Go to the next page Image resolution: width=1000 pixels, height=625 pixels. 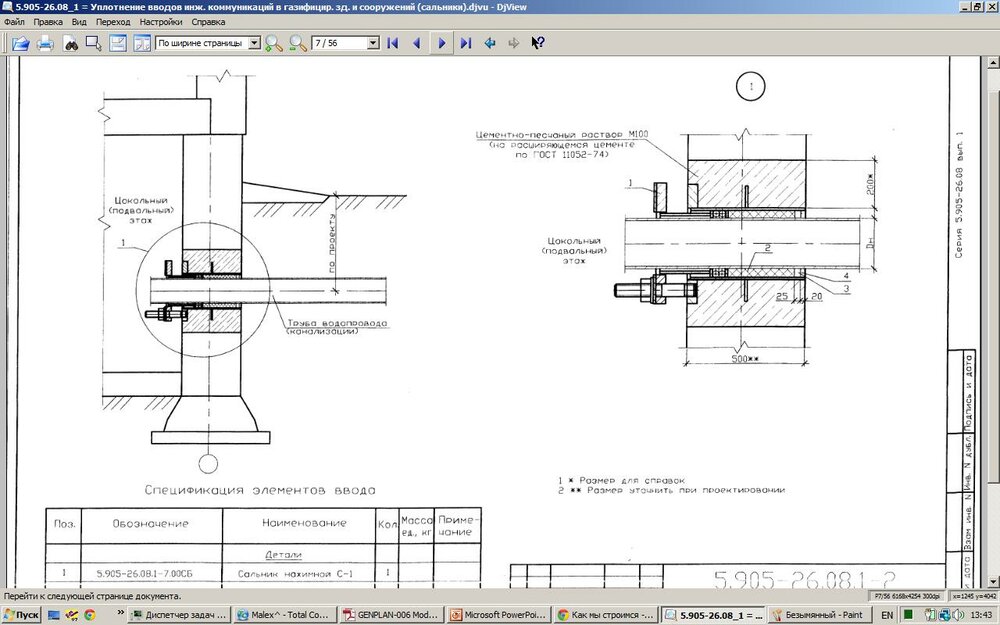(441, 43)
